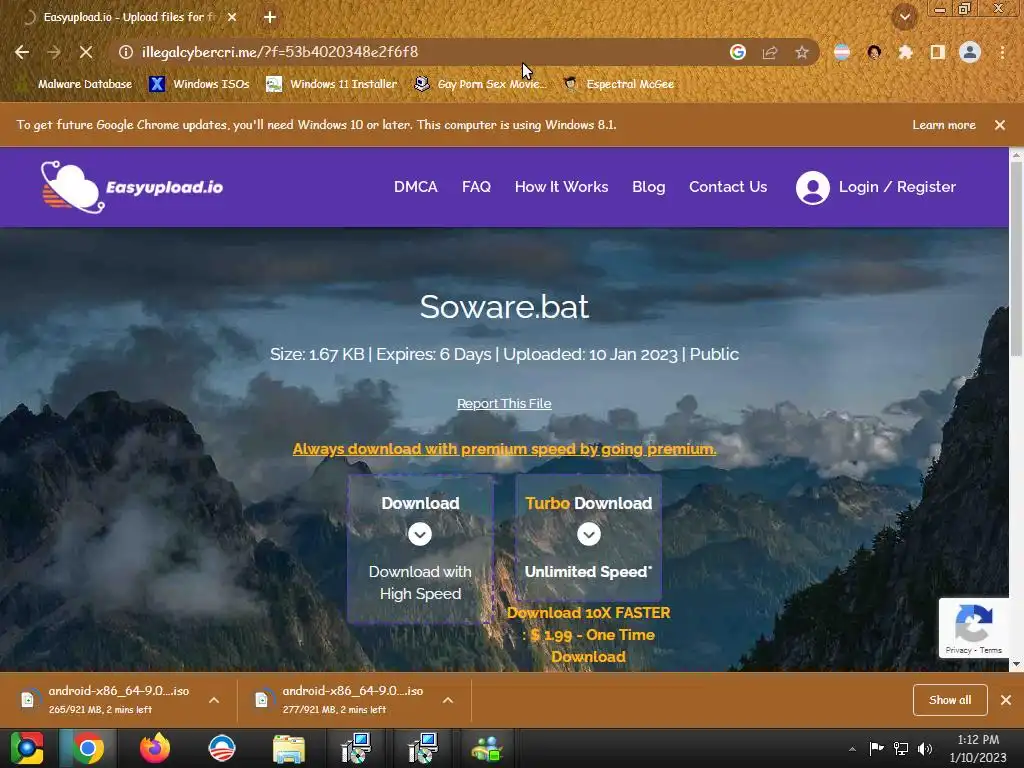Open the tab search dropdown
Image resolution: width=1024 pixels, height=768 pixels.
tap(904, 17)
